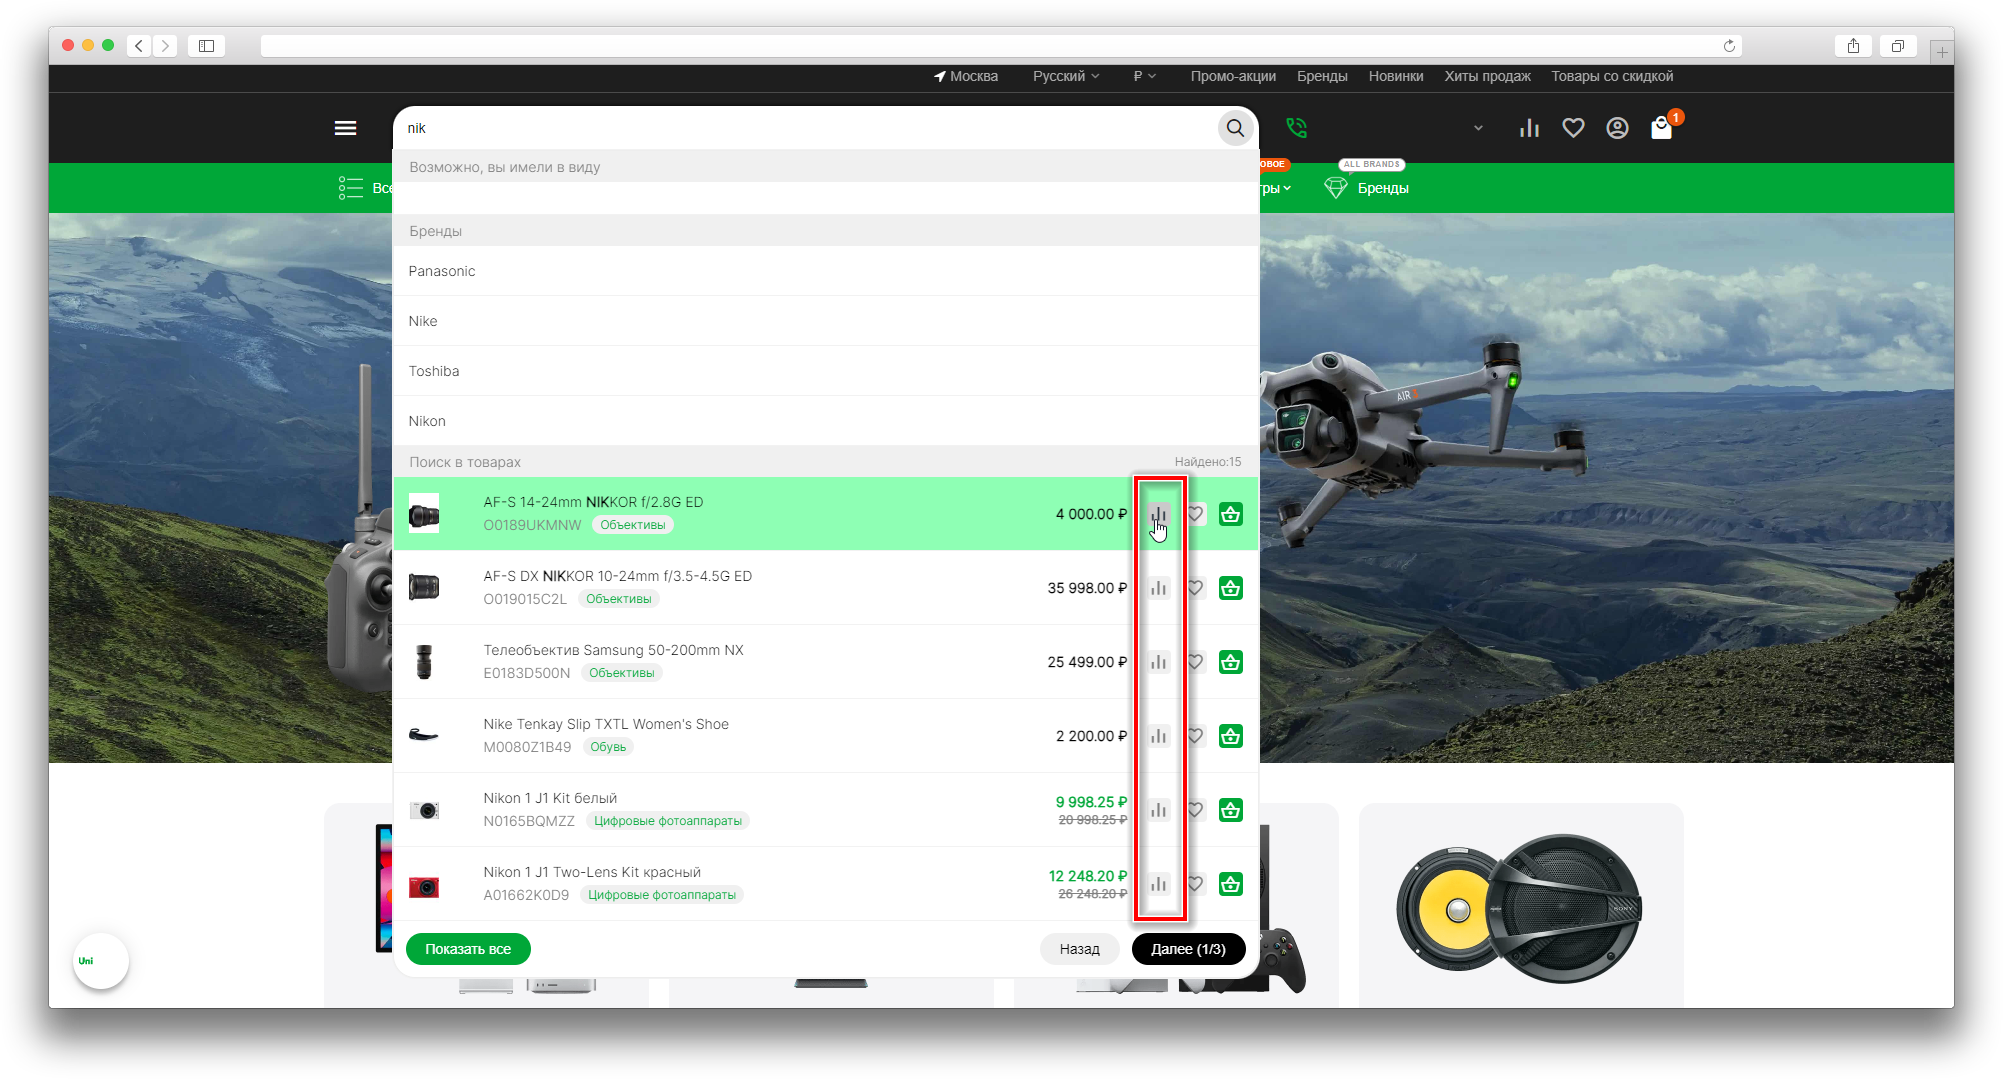Open the hamburger menu icon
This screenshot has width=2003, height=1079.
coord(345,128)
